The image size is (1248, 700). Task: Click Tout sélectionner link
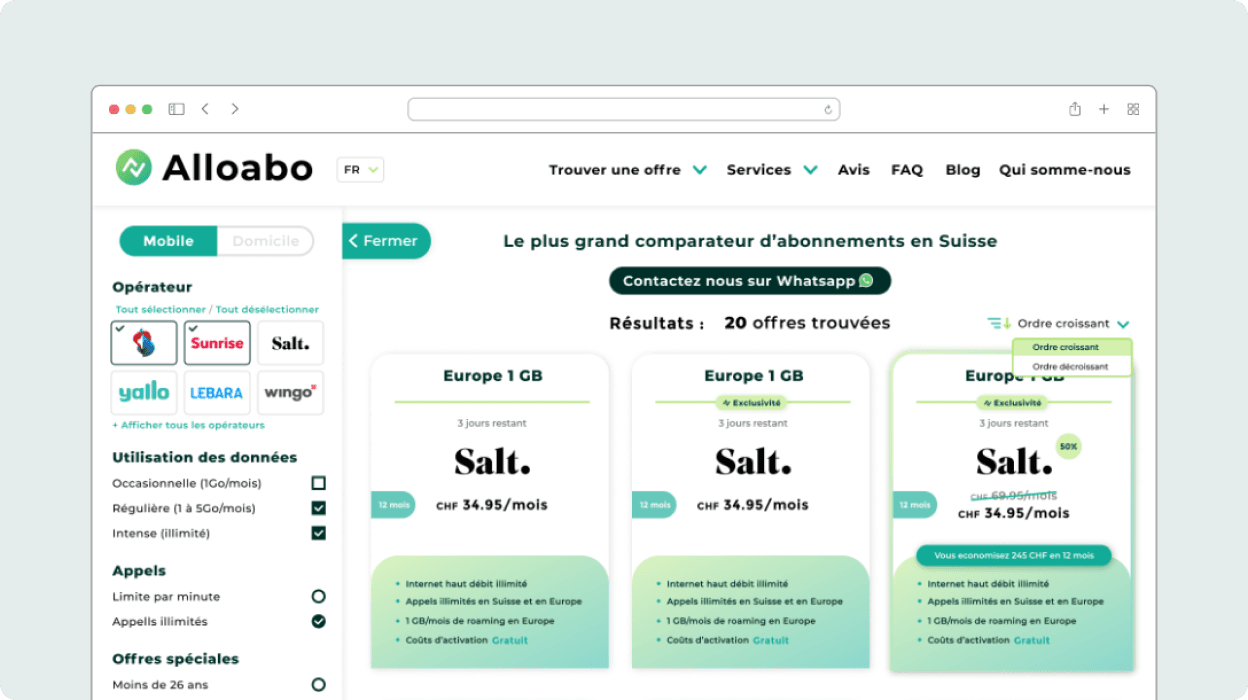[x=159, y=310]
